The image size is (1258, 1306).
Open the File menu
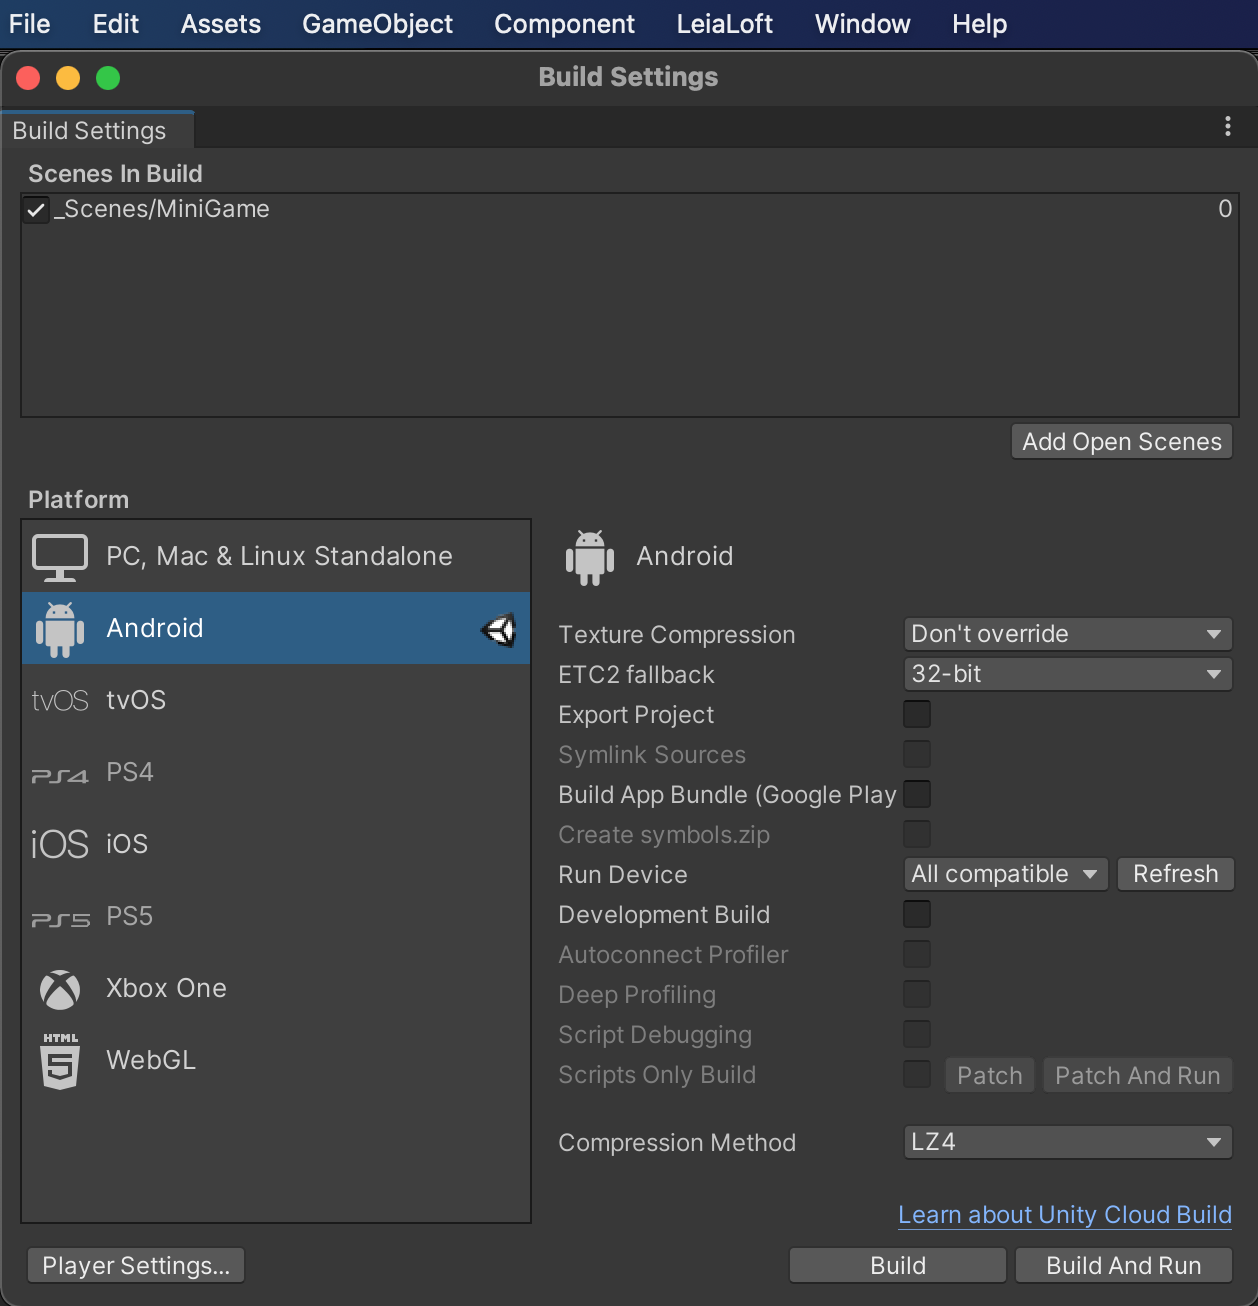coord(30,24)
